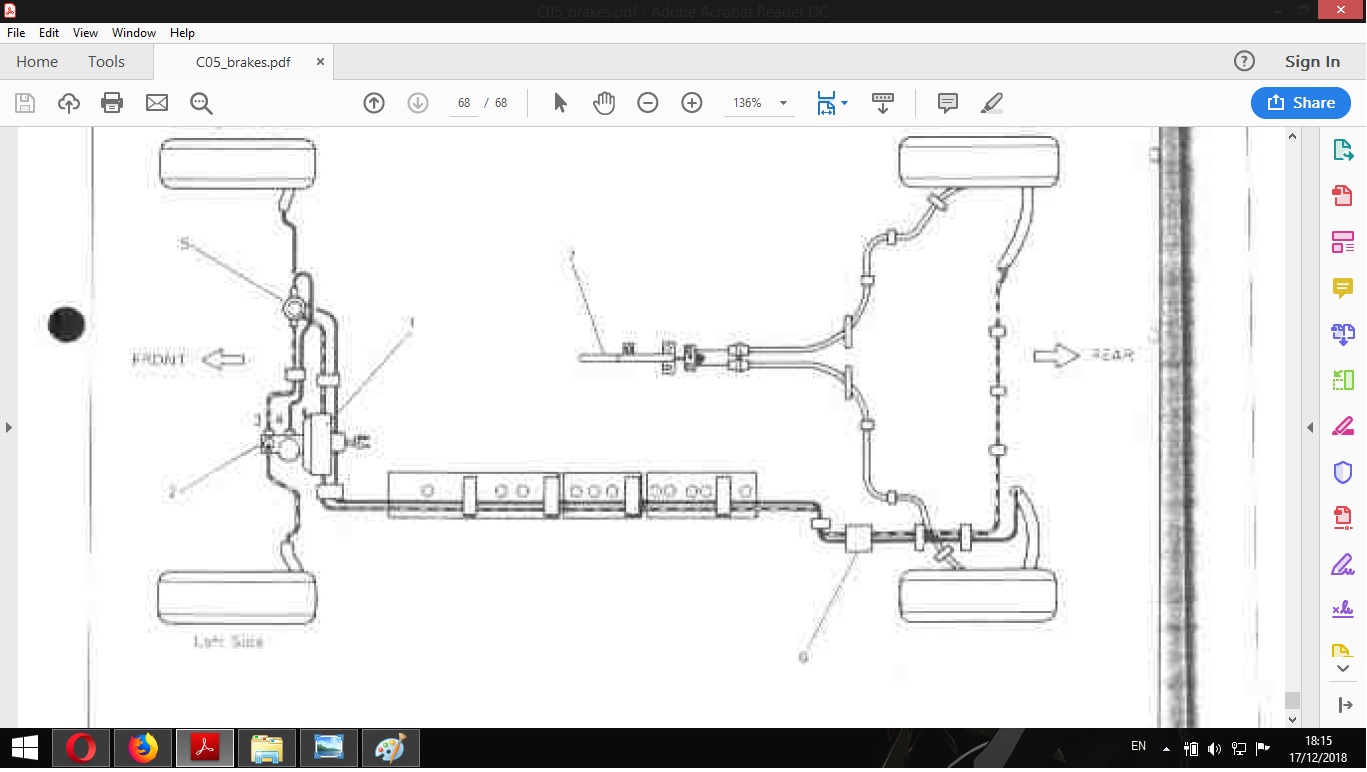Screen dimensions: 1367x772
Task: Select the Highlight text pen tool
Action: 992,103
